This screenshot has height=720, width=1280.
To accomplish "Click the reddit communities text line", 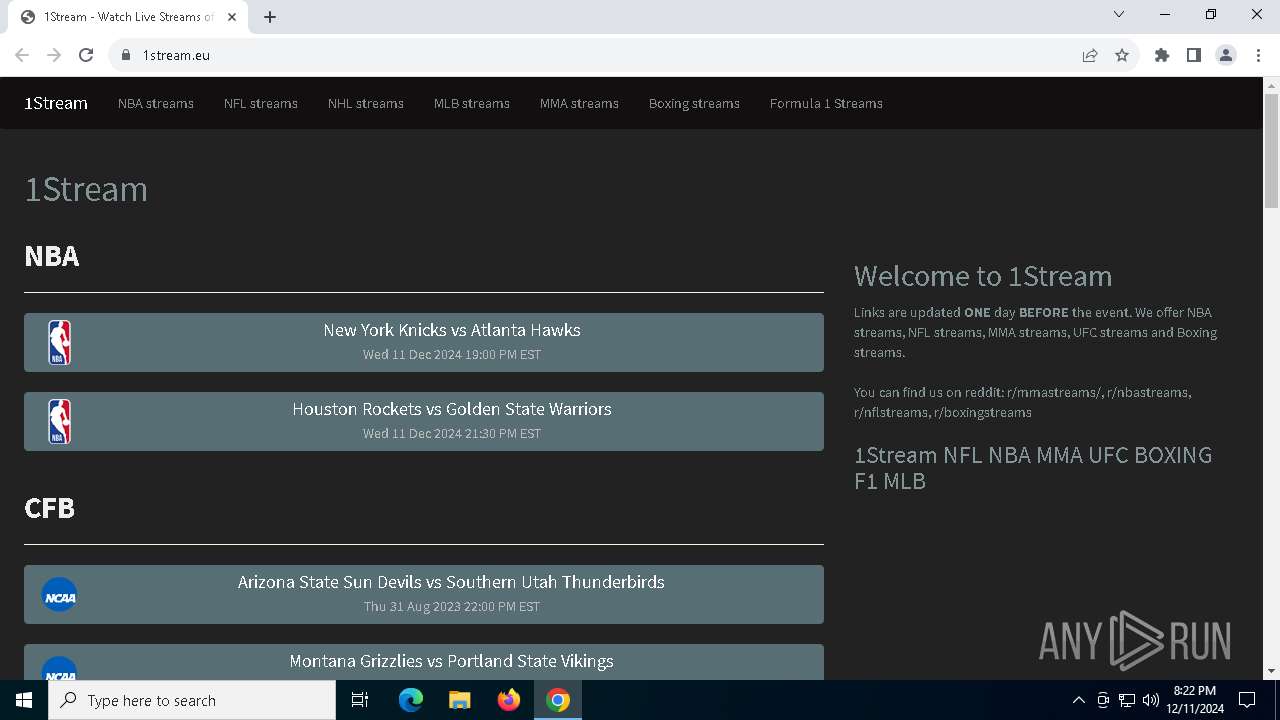I will point(1022,402).
